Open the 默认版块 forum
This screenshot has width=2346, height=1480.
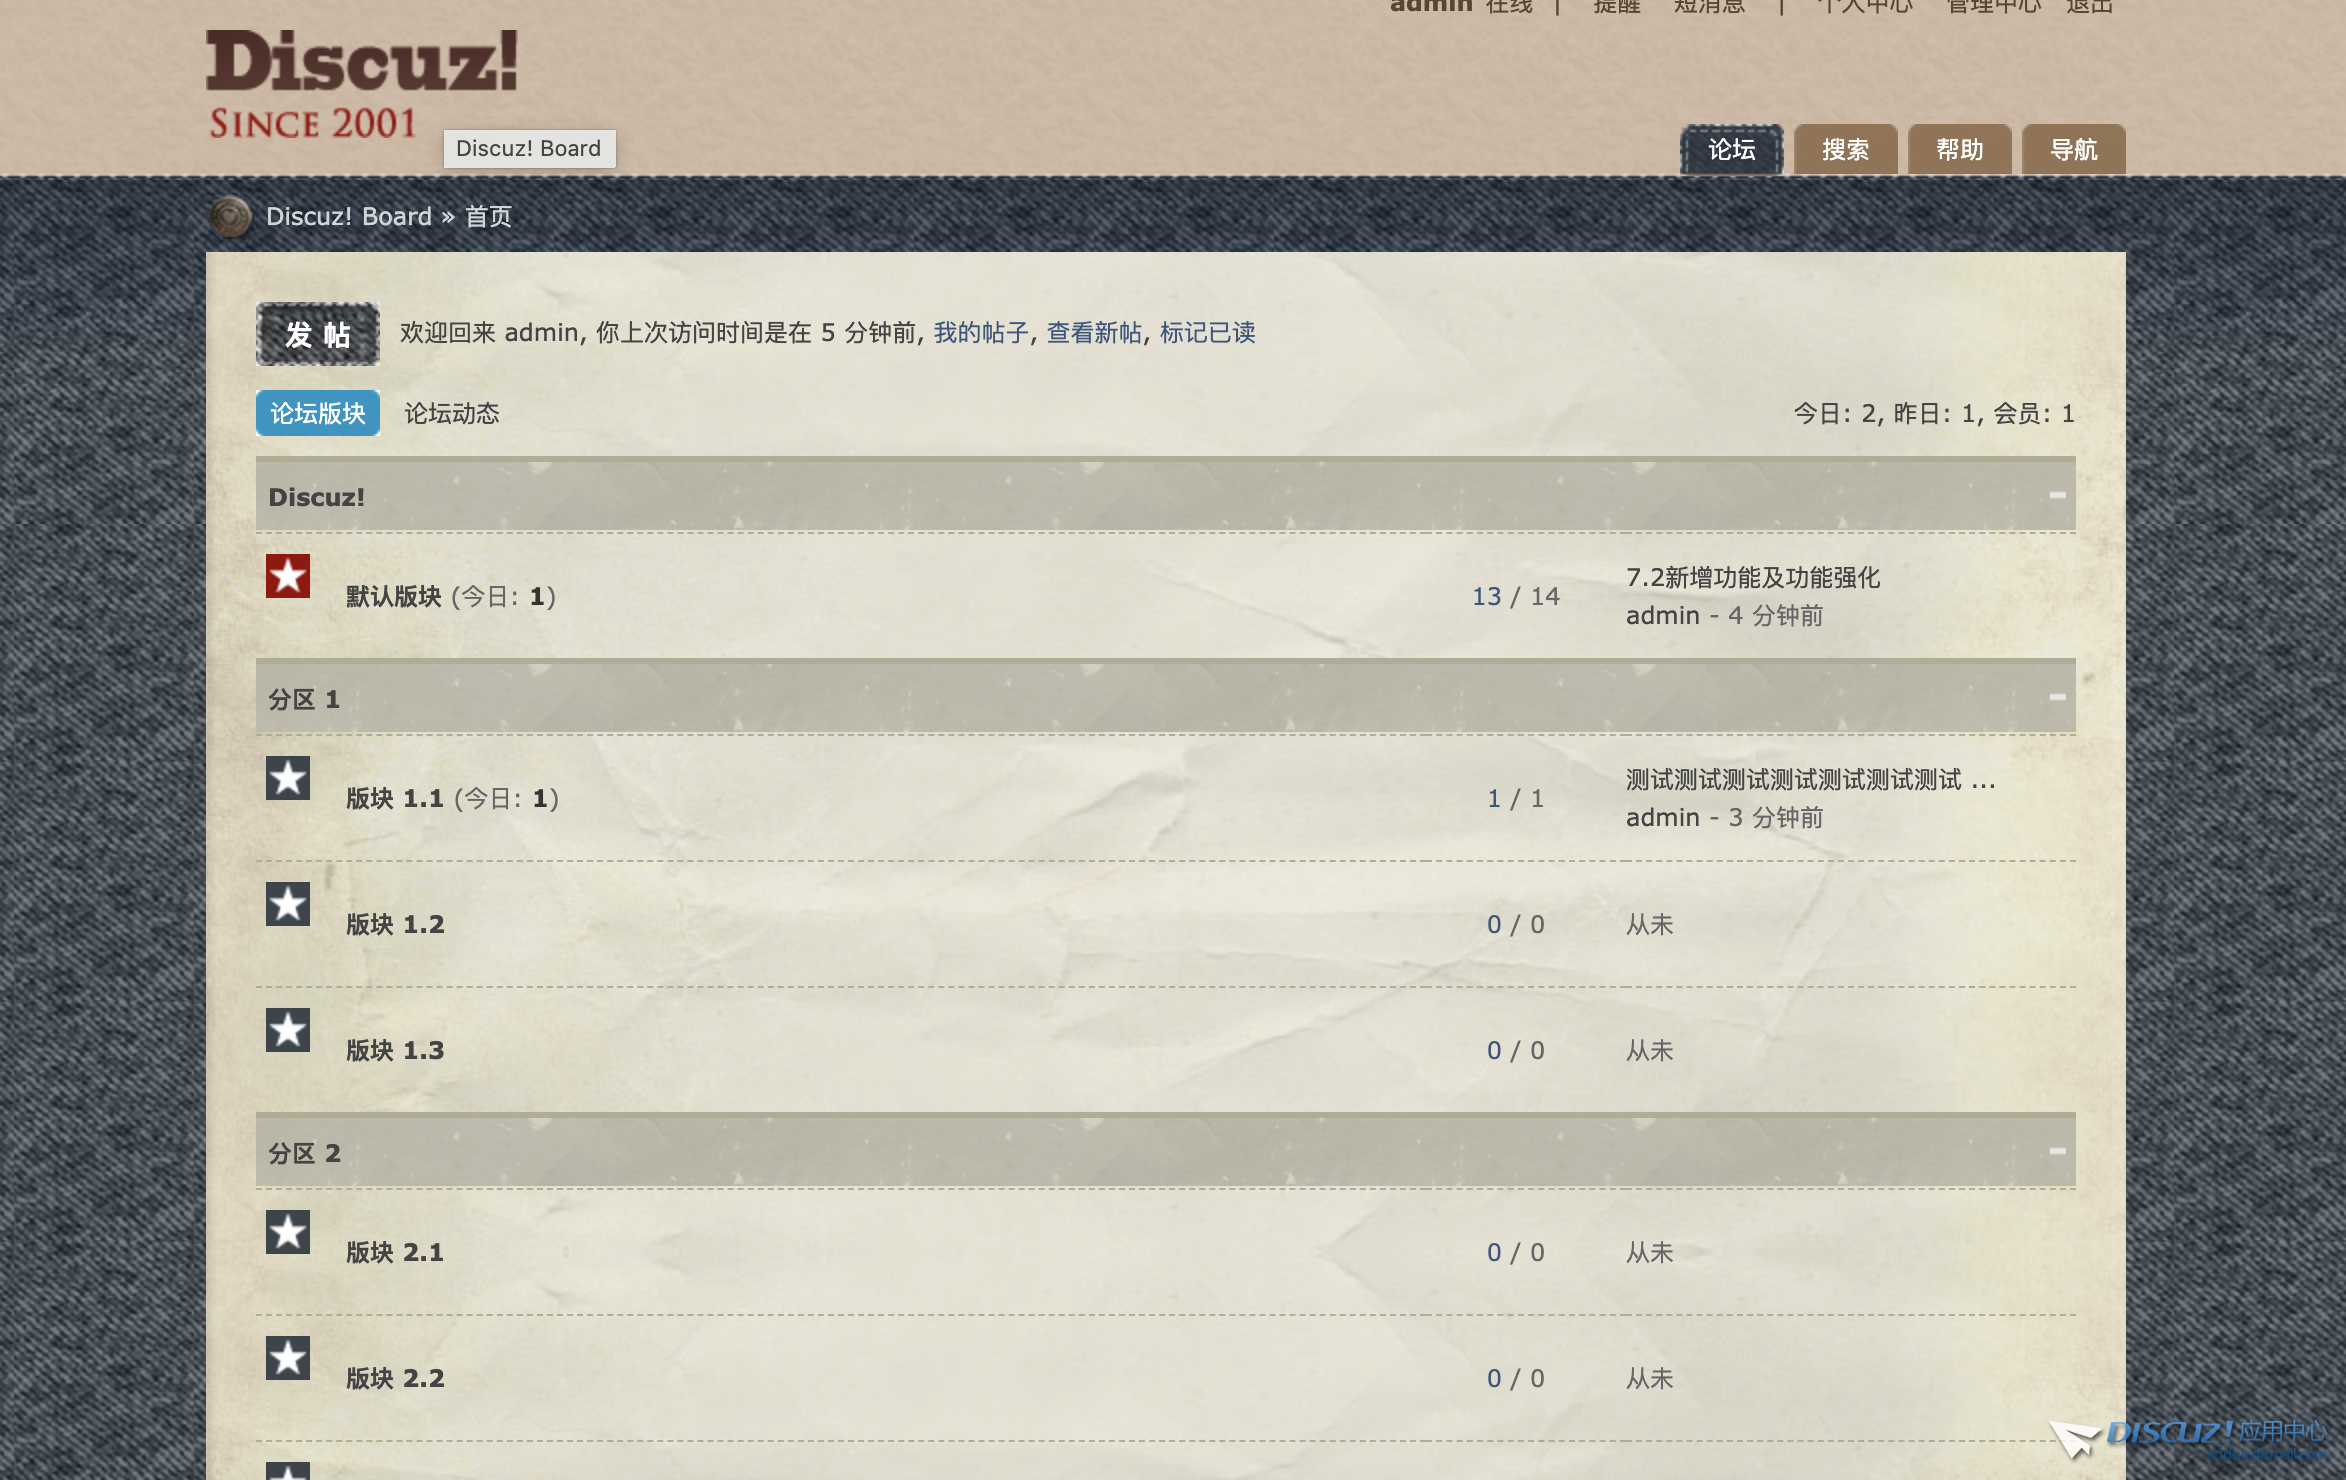click(394, 597)
